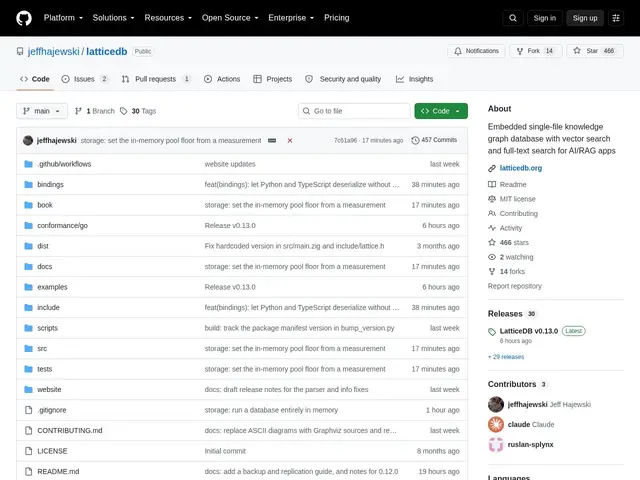
Task: Click the failed status X icon
Action: pyautogui.click(x=290, y=140)
